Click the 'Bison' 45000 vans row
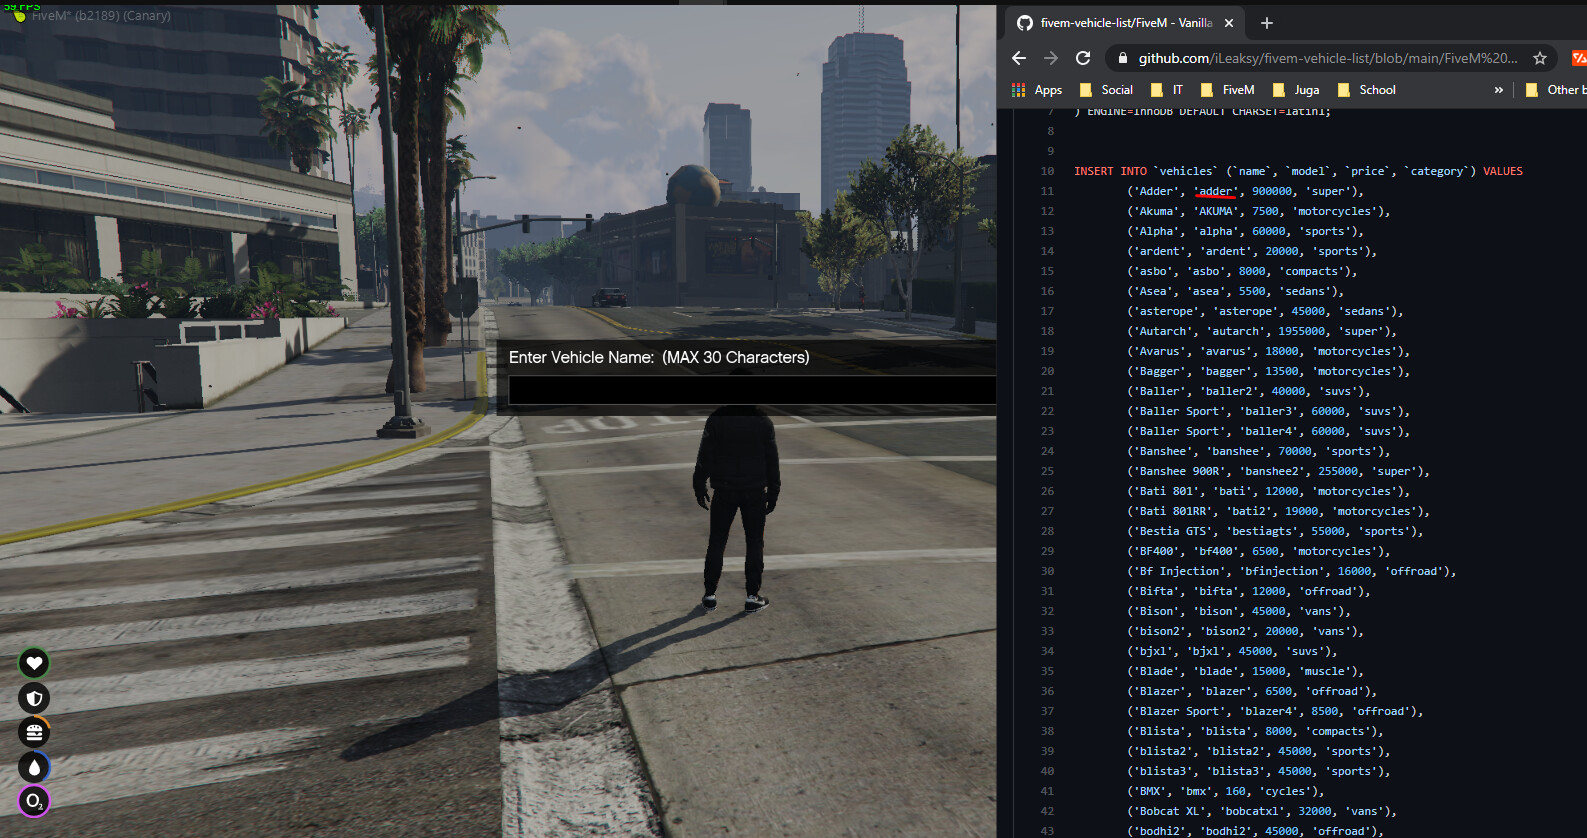The width and height of the screenshot is (1587, 838). pos(1238,611)
